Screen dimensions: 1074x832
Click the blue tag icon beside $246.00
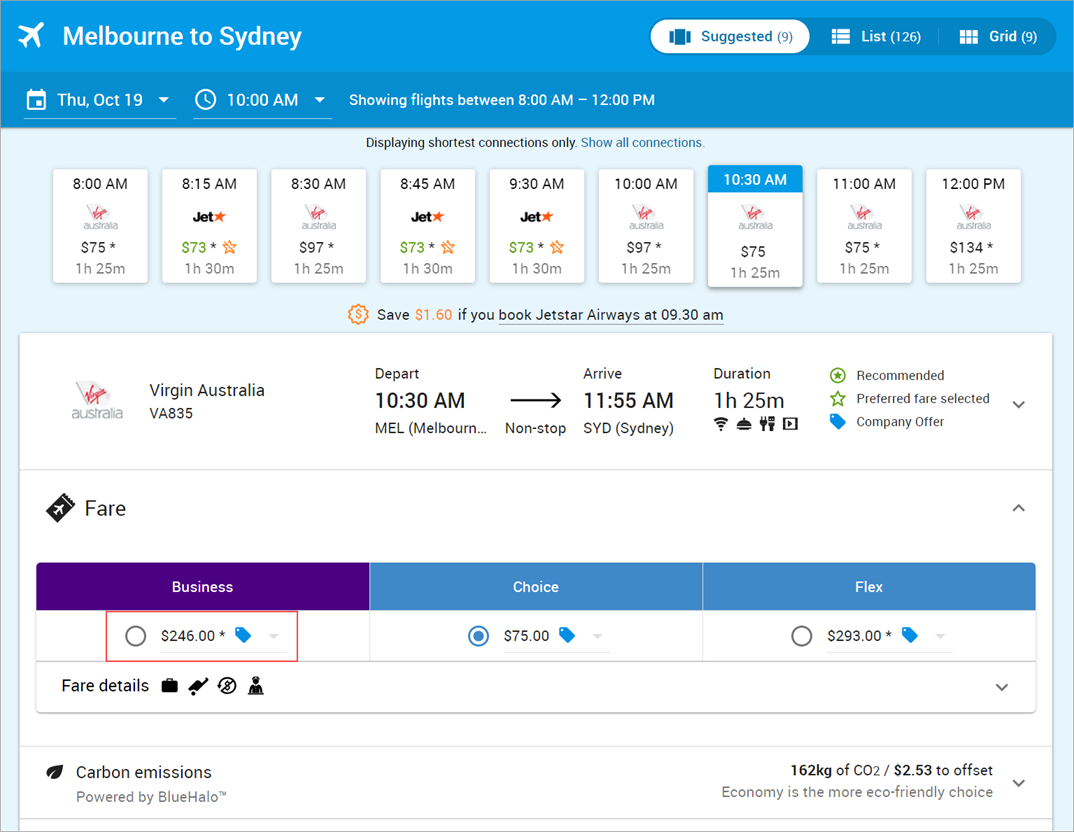coord(243,635)
